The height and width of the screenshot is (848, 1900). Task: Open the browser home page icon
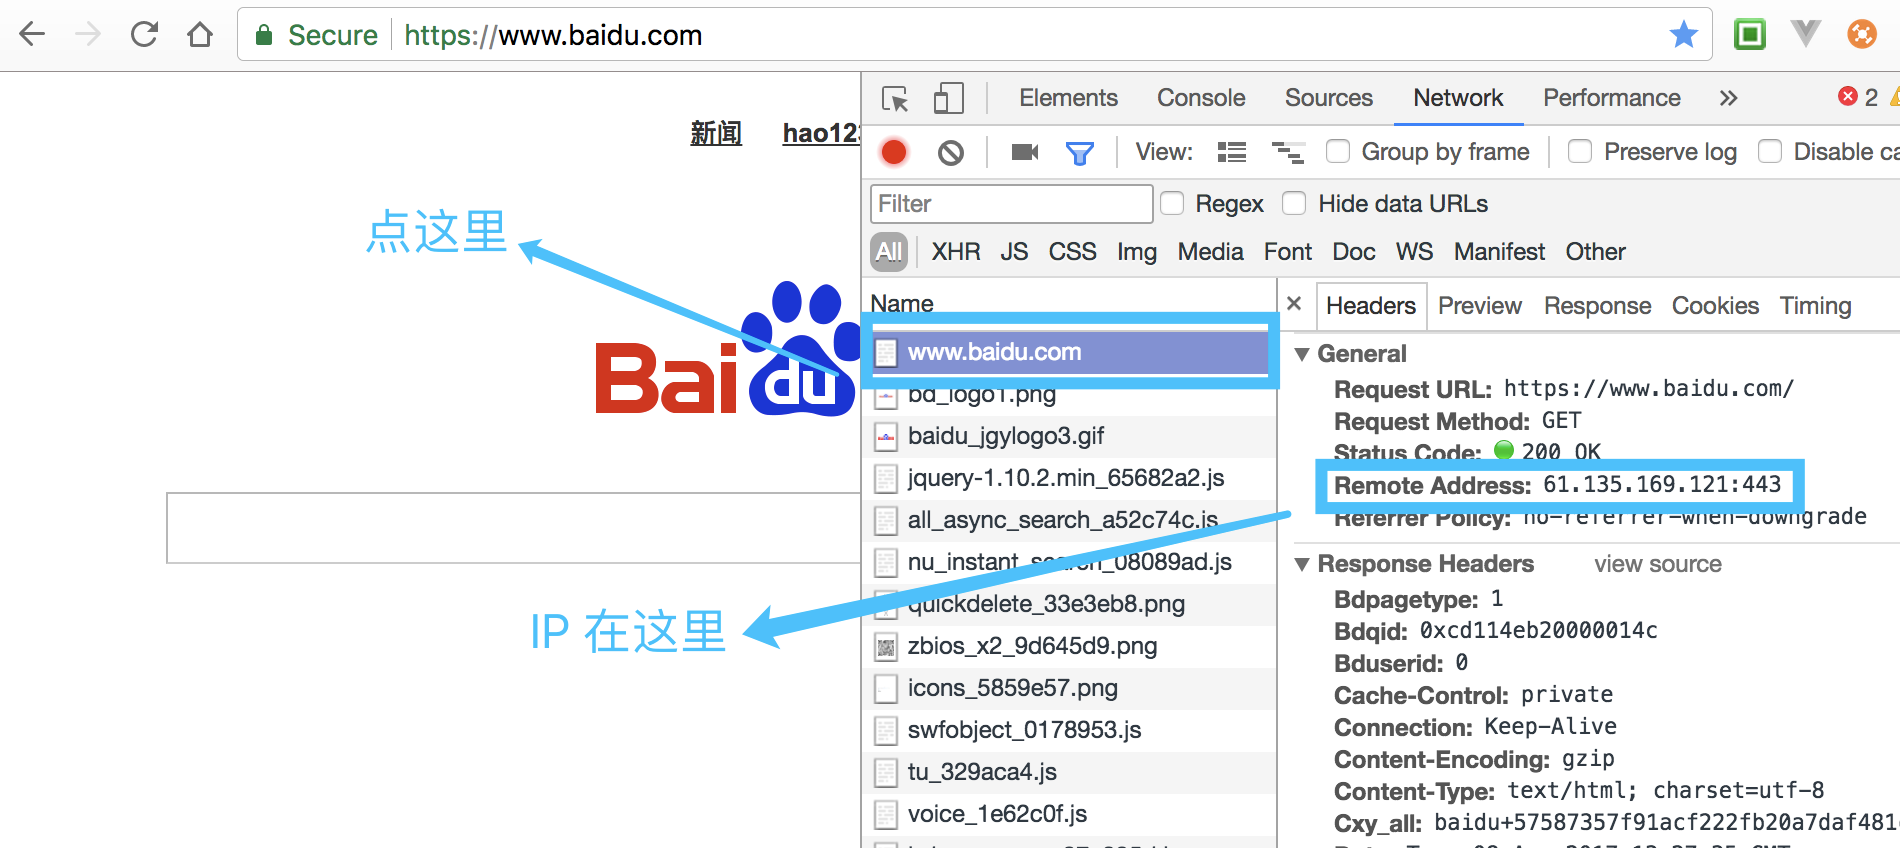pyautogui.click(x=200, y=35)
